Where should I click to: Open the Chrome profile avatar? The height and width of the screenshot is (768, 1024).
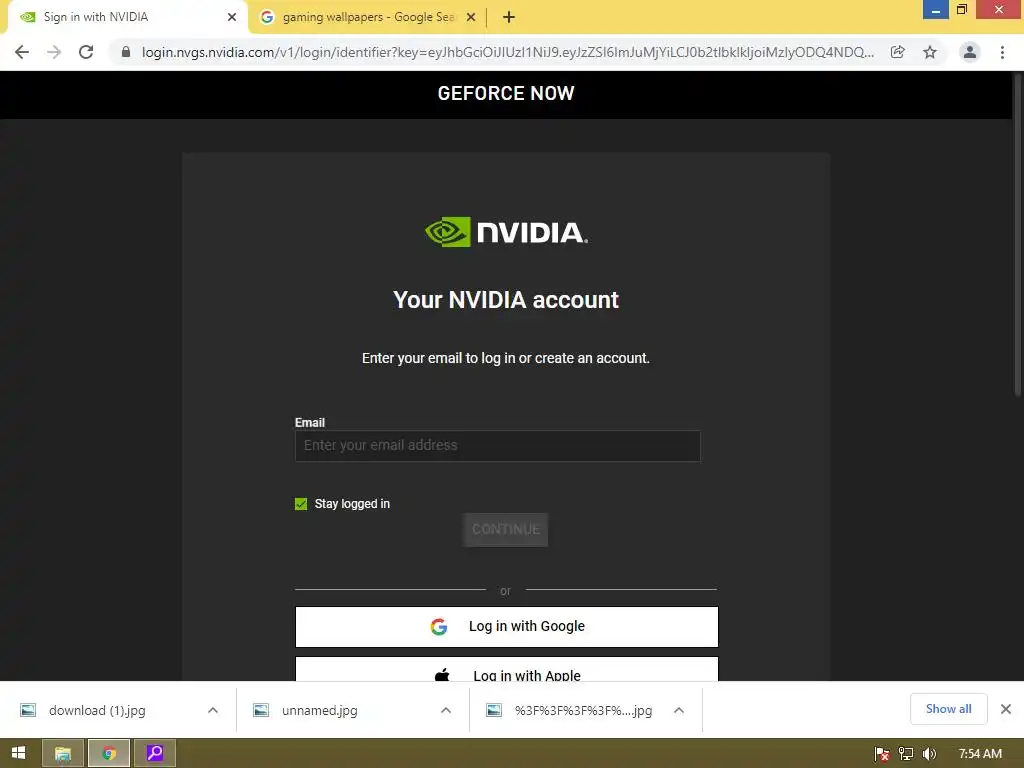(x=970, y=52)
